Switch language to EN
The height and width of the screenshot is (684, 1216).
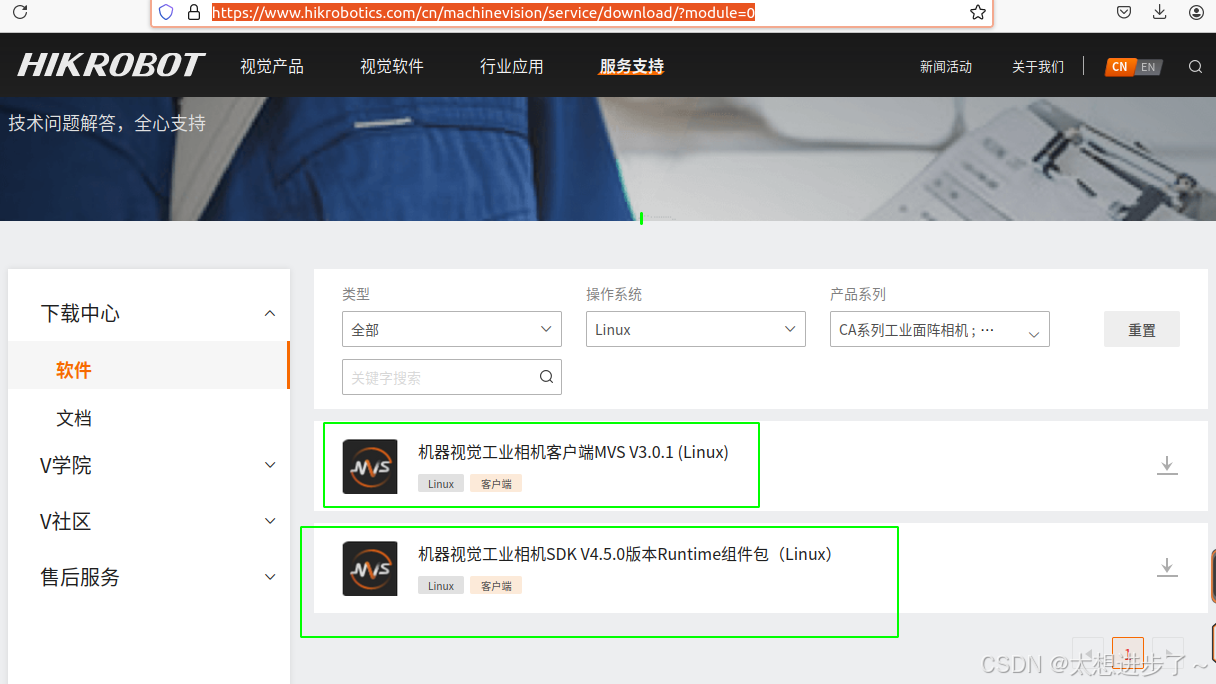click(x=1148, y=67)
